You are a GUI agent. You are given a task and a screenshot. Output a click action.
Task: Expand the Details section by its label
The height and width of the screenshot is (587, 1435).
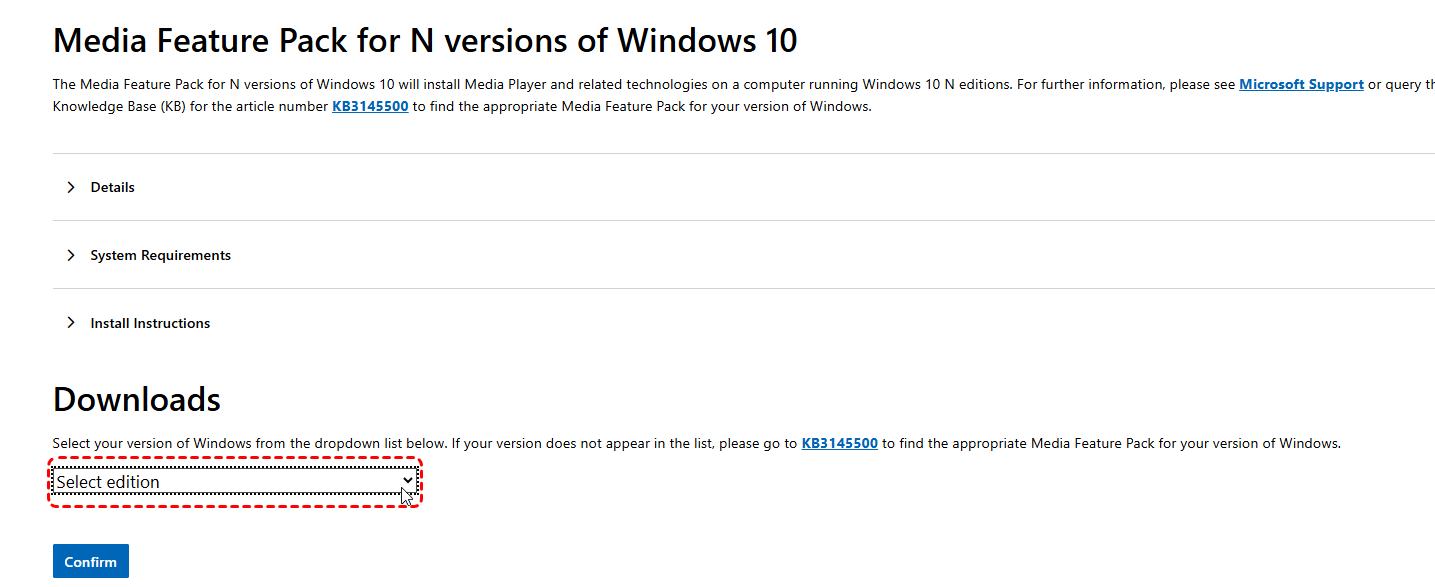point(112,187)
